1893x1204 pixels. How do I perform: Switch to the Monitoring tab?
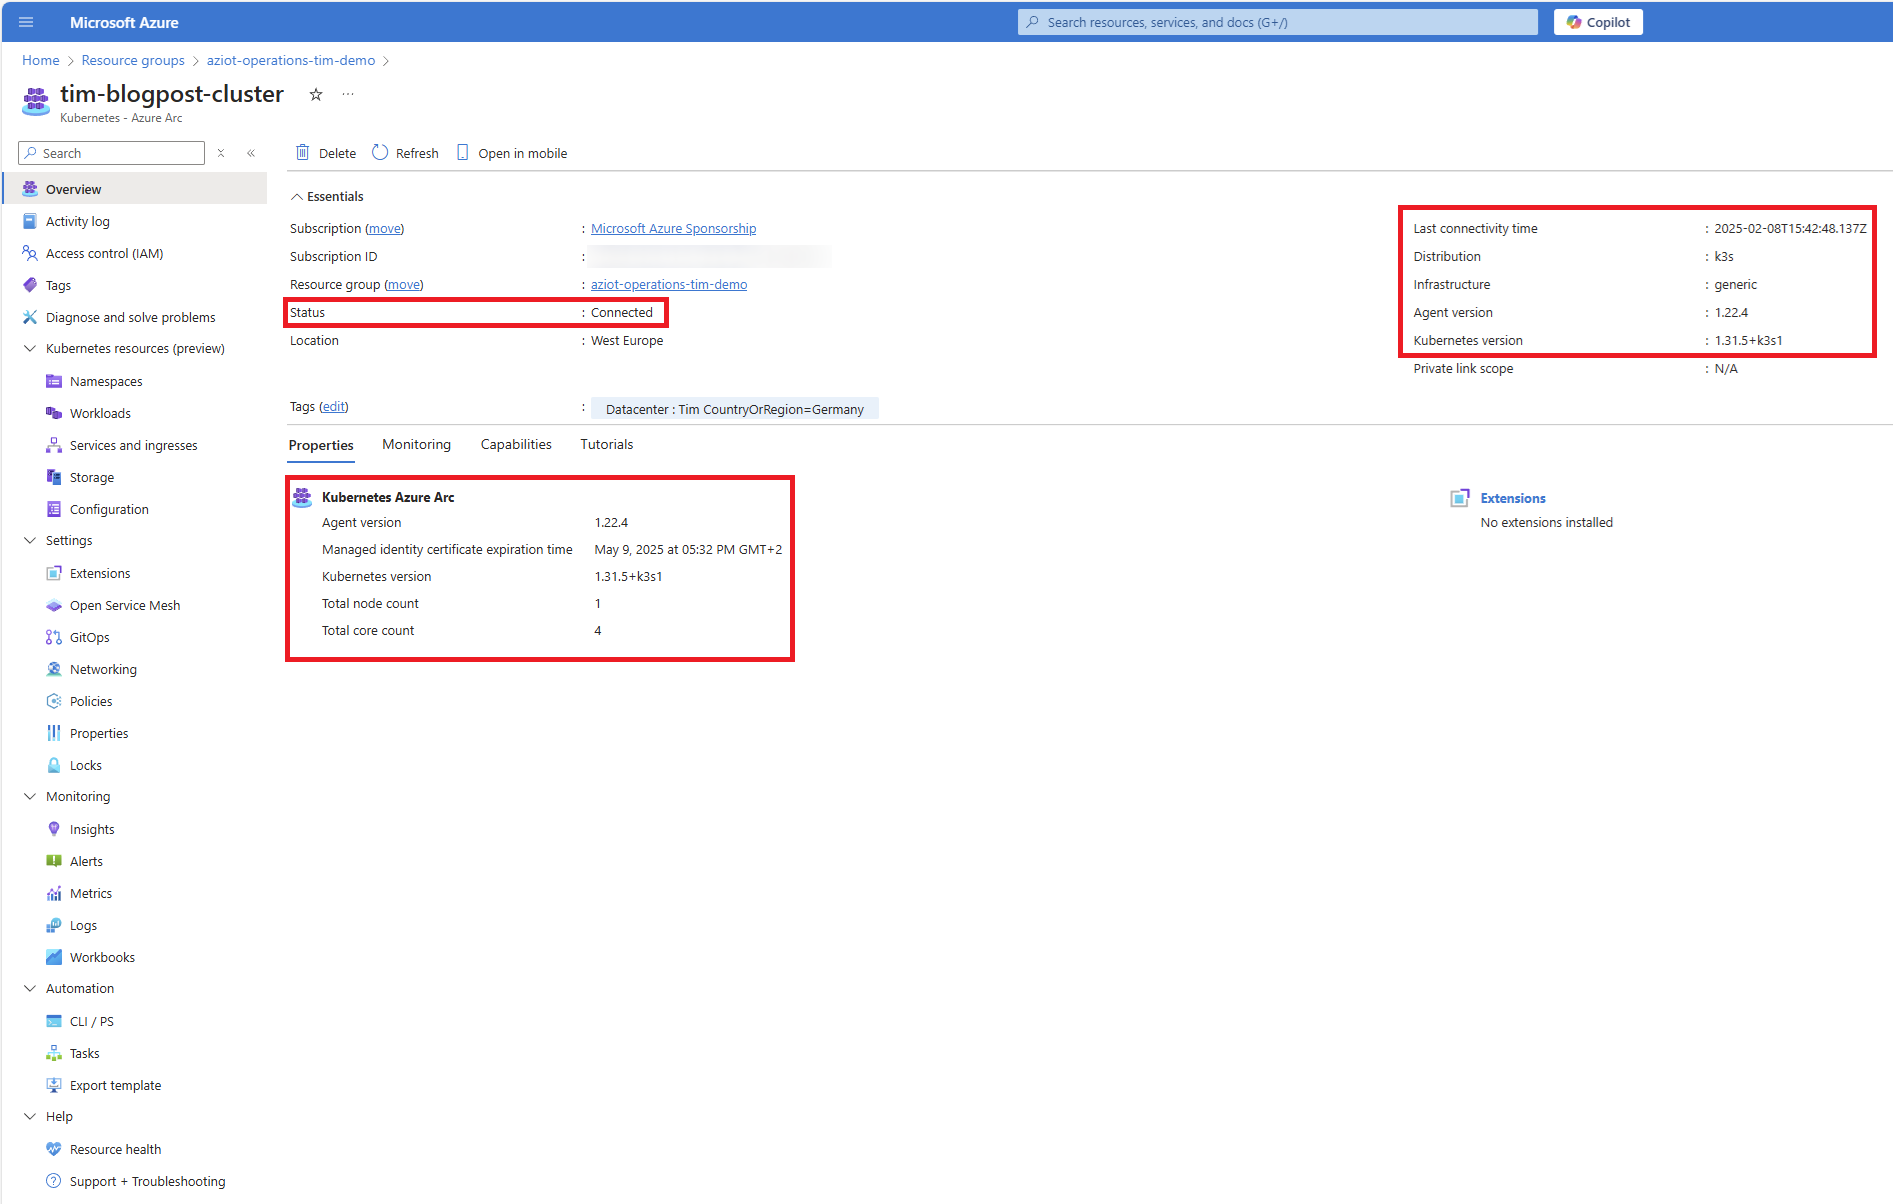416,444
